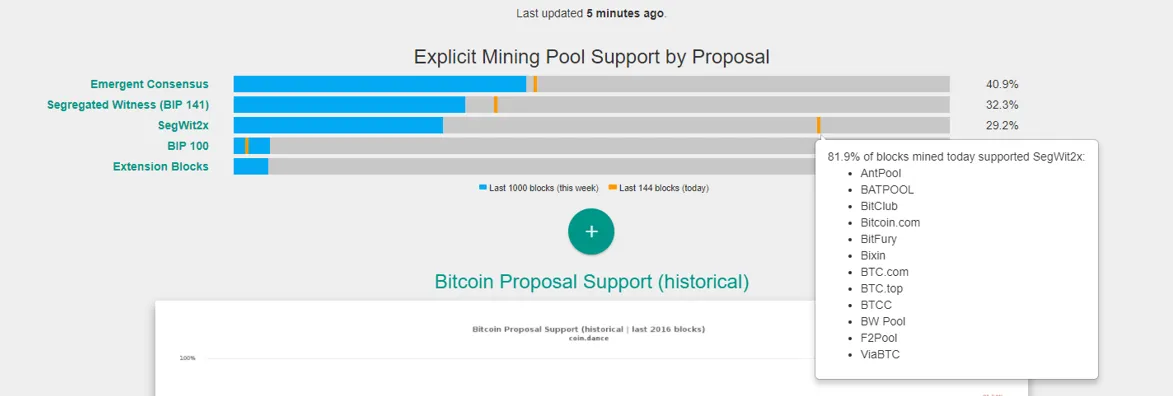Open the Extension Blocks proposal link
Image resolution: width=1173 pixels, height=396 pixels.
[x=161, y=166]
